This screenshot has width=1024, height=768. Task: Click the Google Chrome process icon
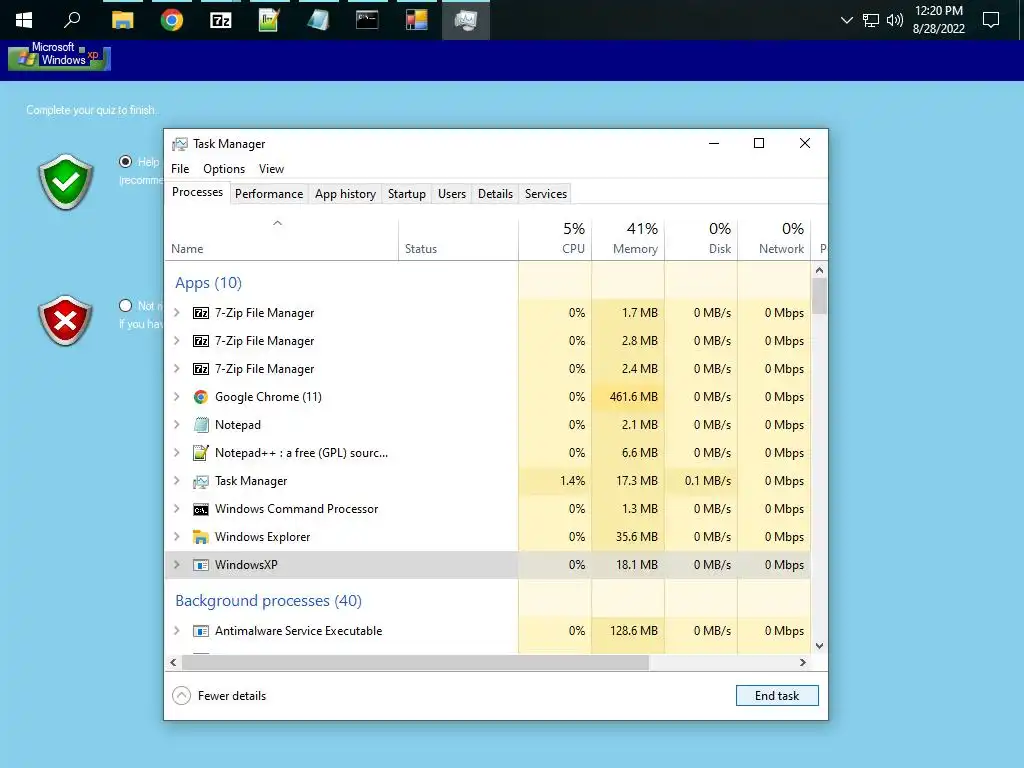click(201, 397)
